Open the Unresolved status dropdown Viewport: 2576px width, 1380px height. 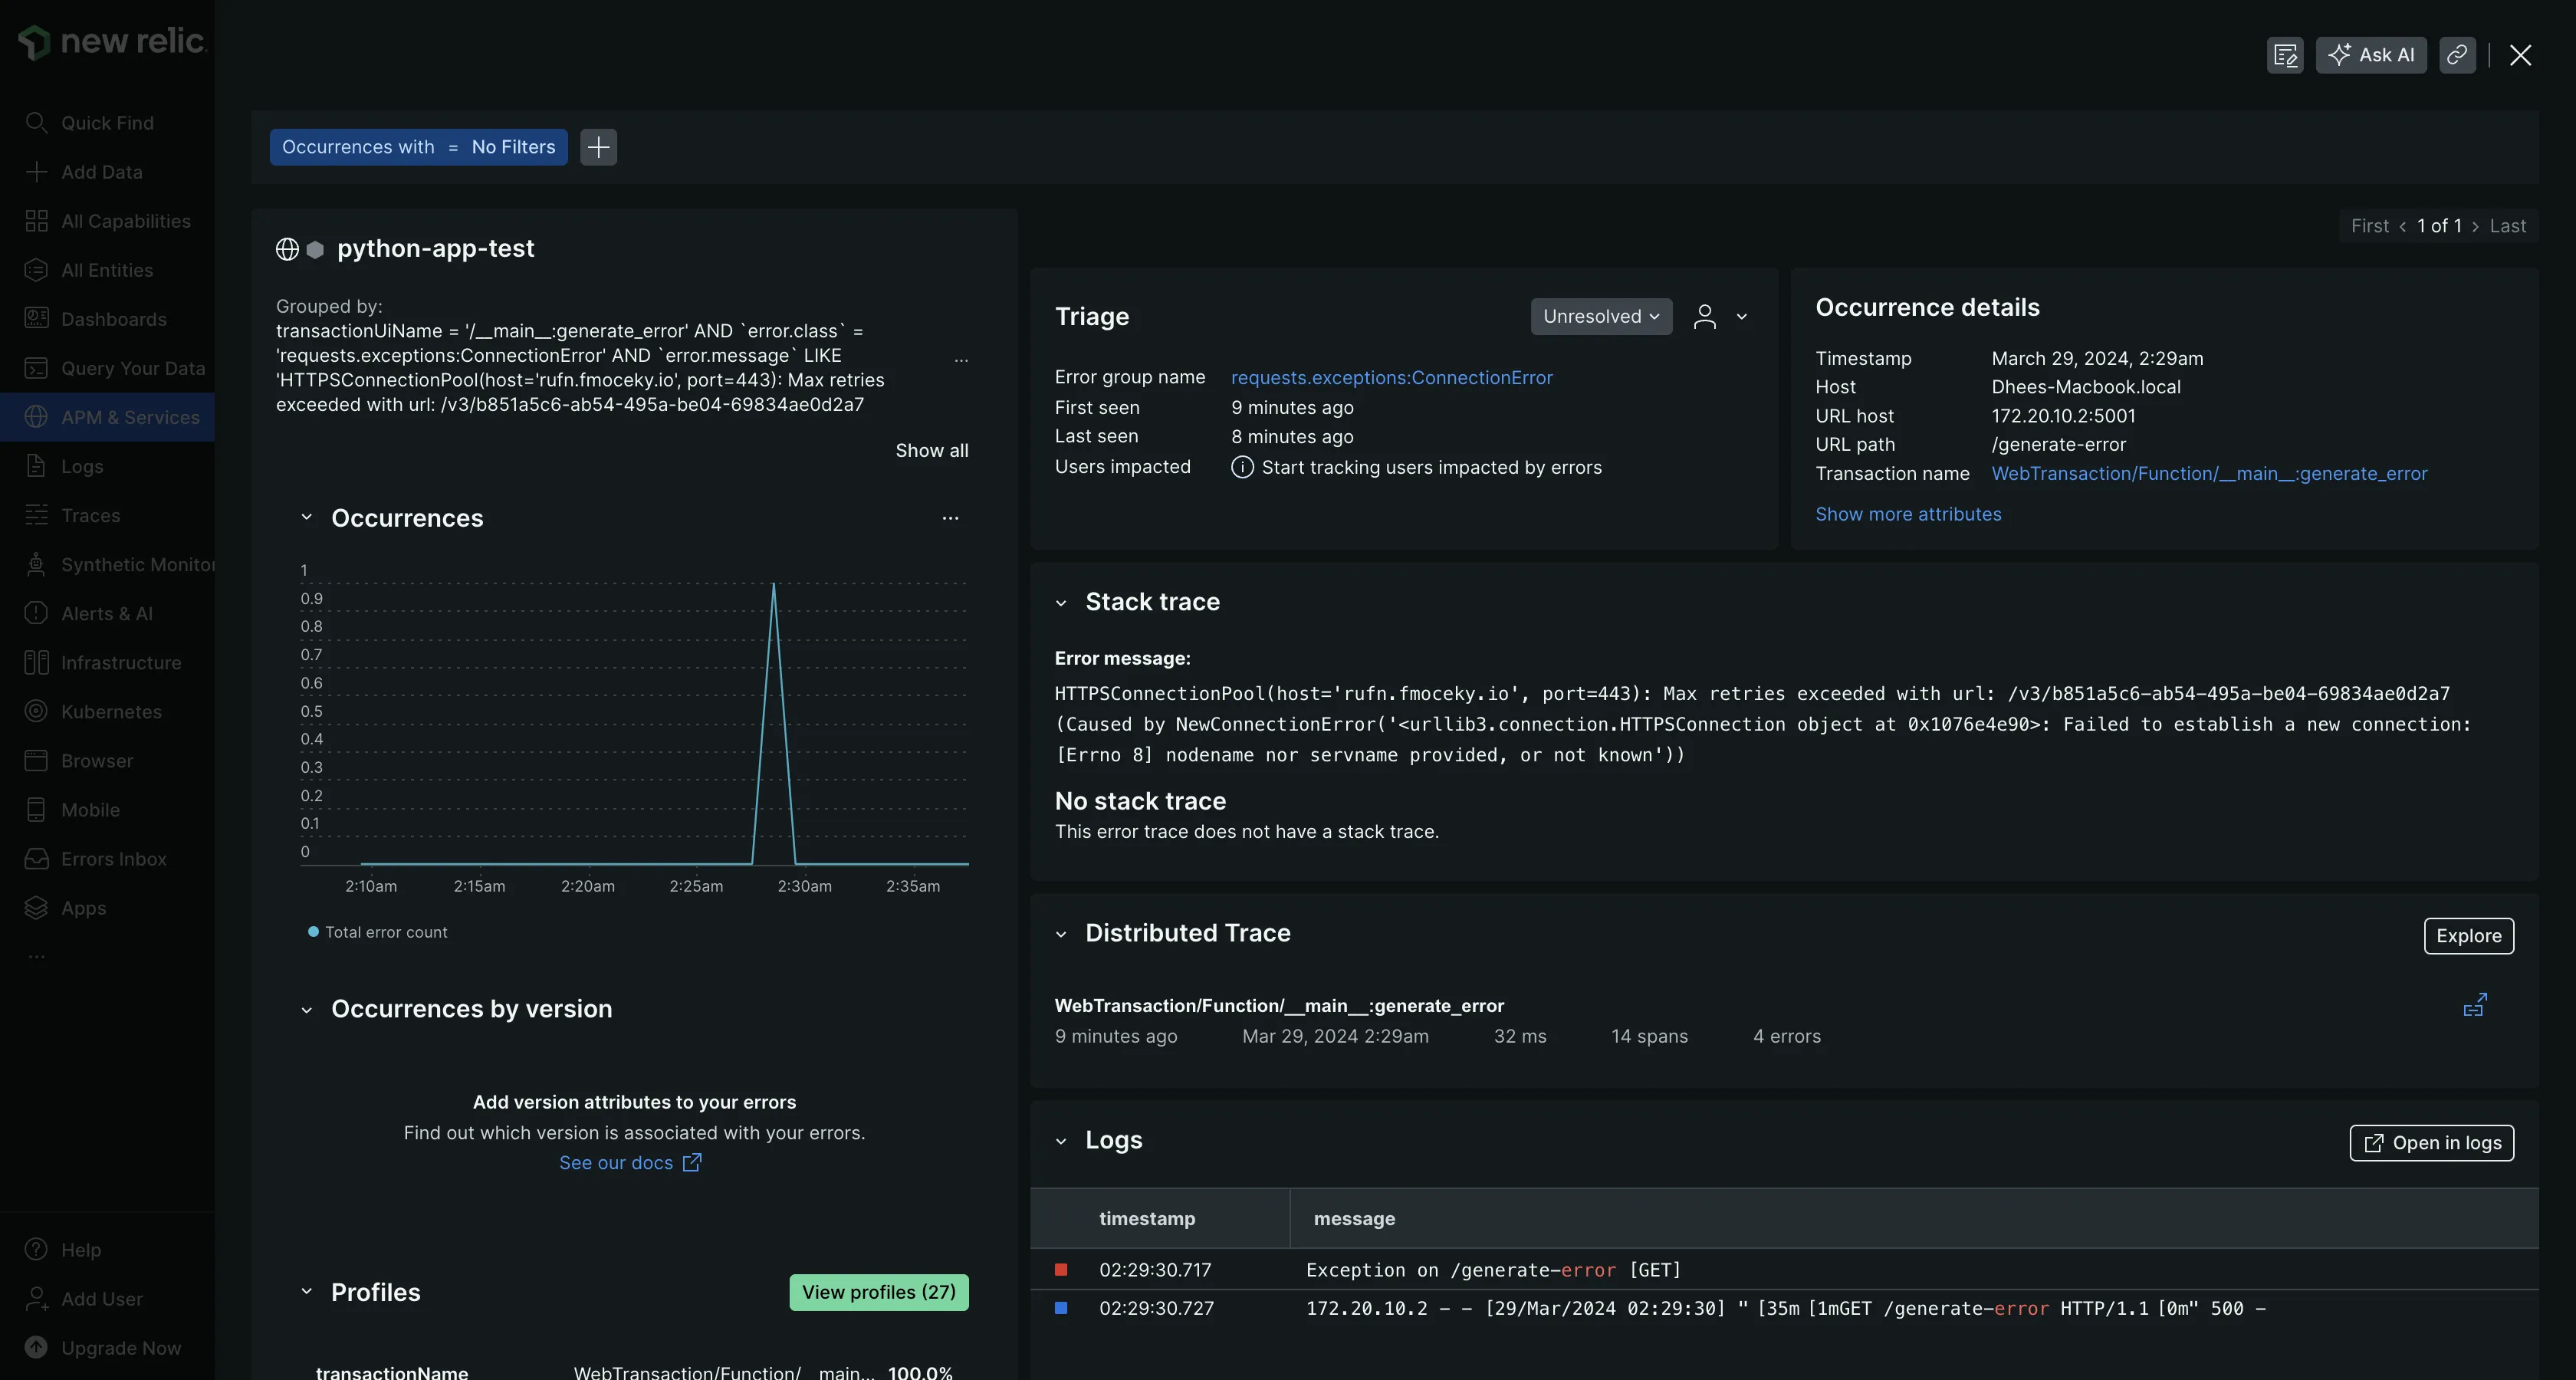[x=1600, y=316]
